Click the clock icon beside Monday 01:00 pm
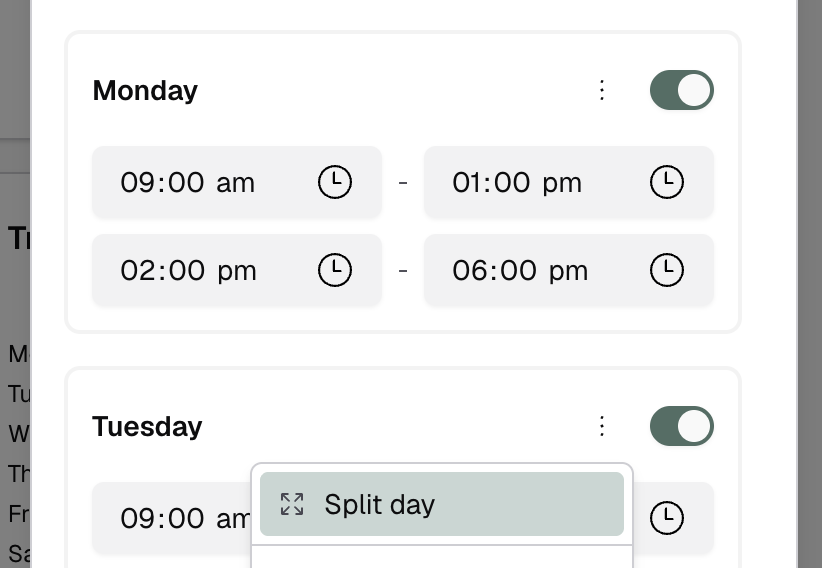 pos(666,182)
